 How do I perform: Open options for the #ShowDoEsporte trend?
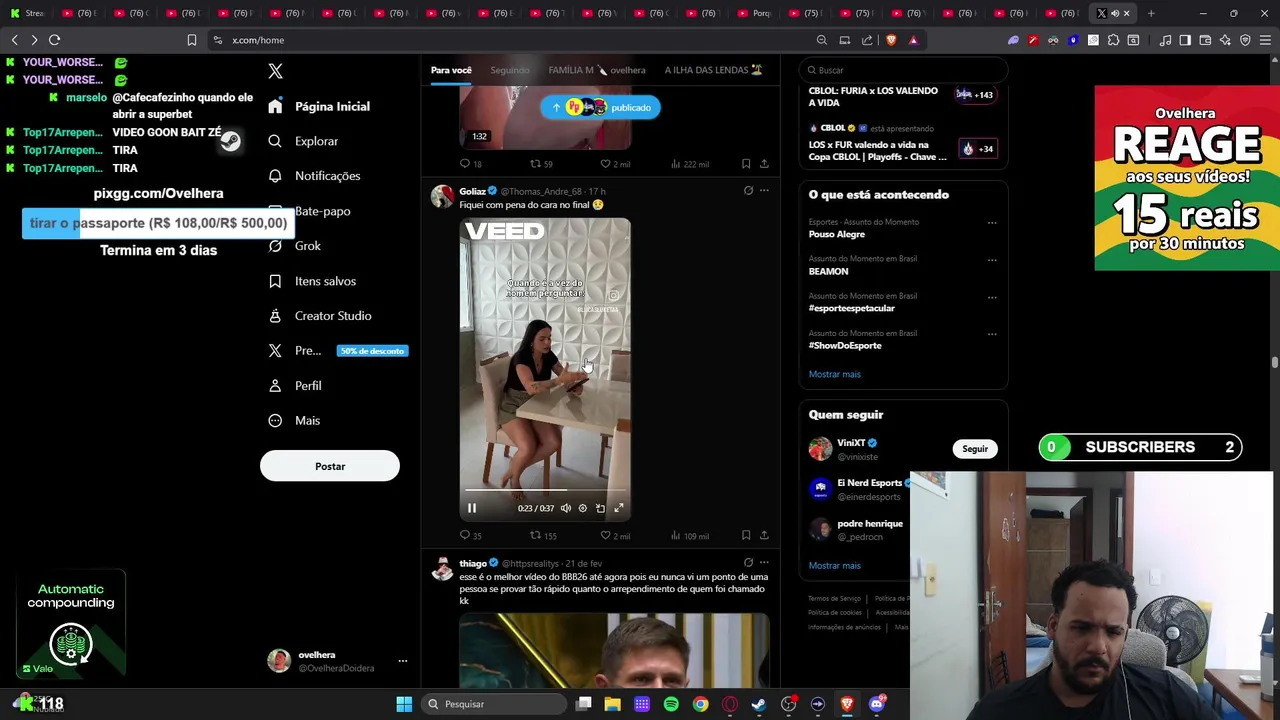tap(992, 334)
